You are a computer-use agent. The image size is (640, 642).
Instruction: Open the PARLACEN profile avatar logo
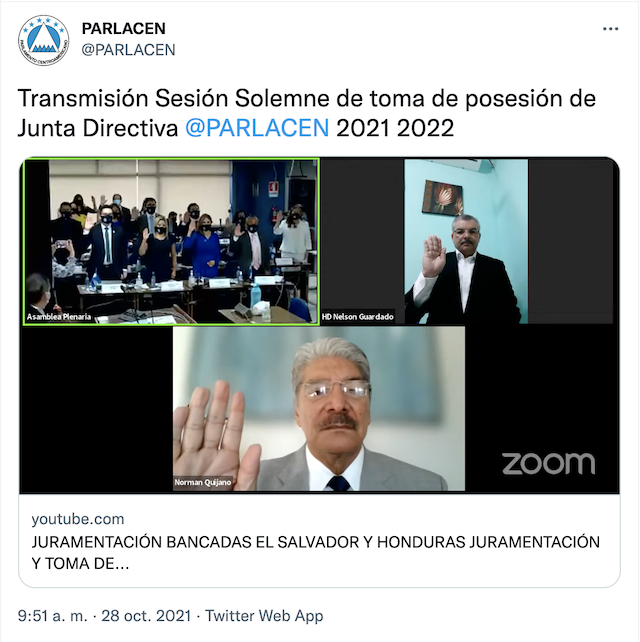(x=43, y=40)
